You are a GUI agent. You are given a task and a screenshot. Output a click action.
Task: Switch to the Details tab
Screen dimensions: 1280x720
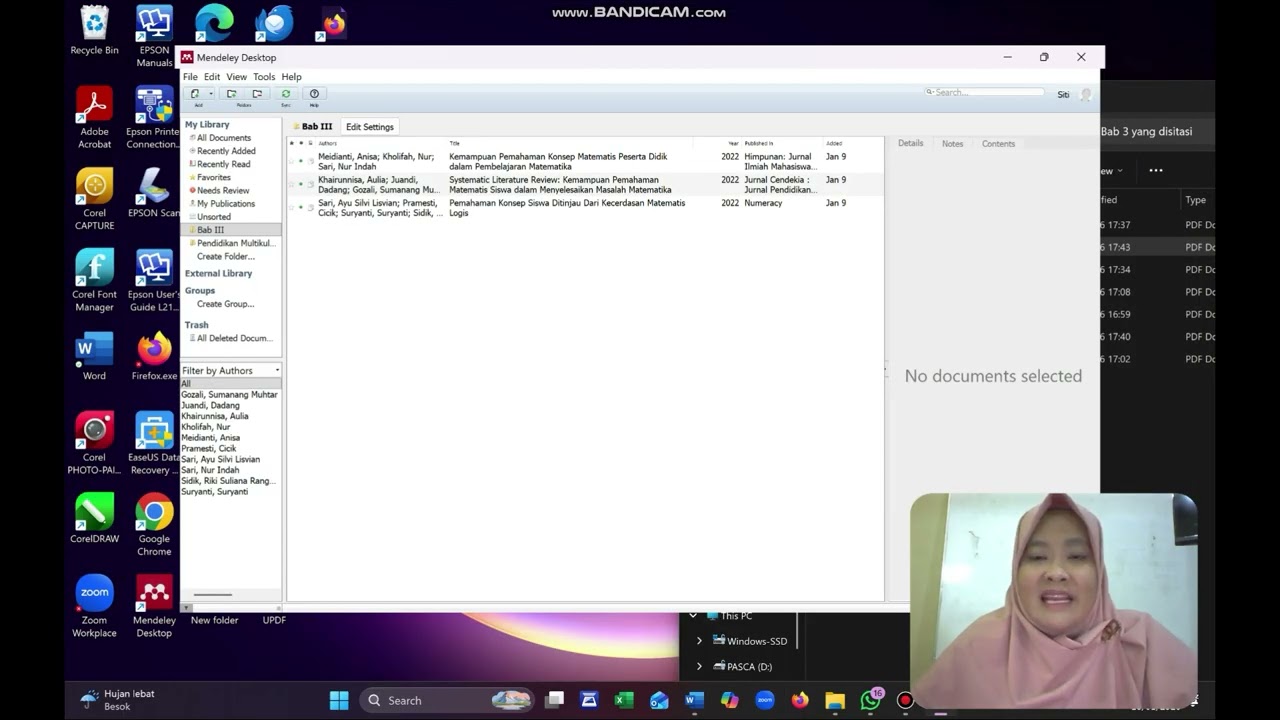tap(910, 143)
